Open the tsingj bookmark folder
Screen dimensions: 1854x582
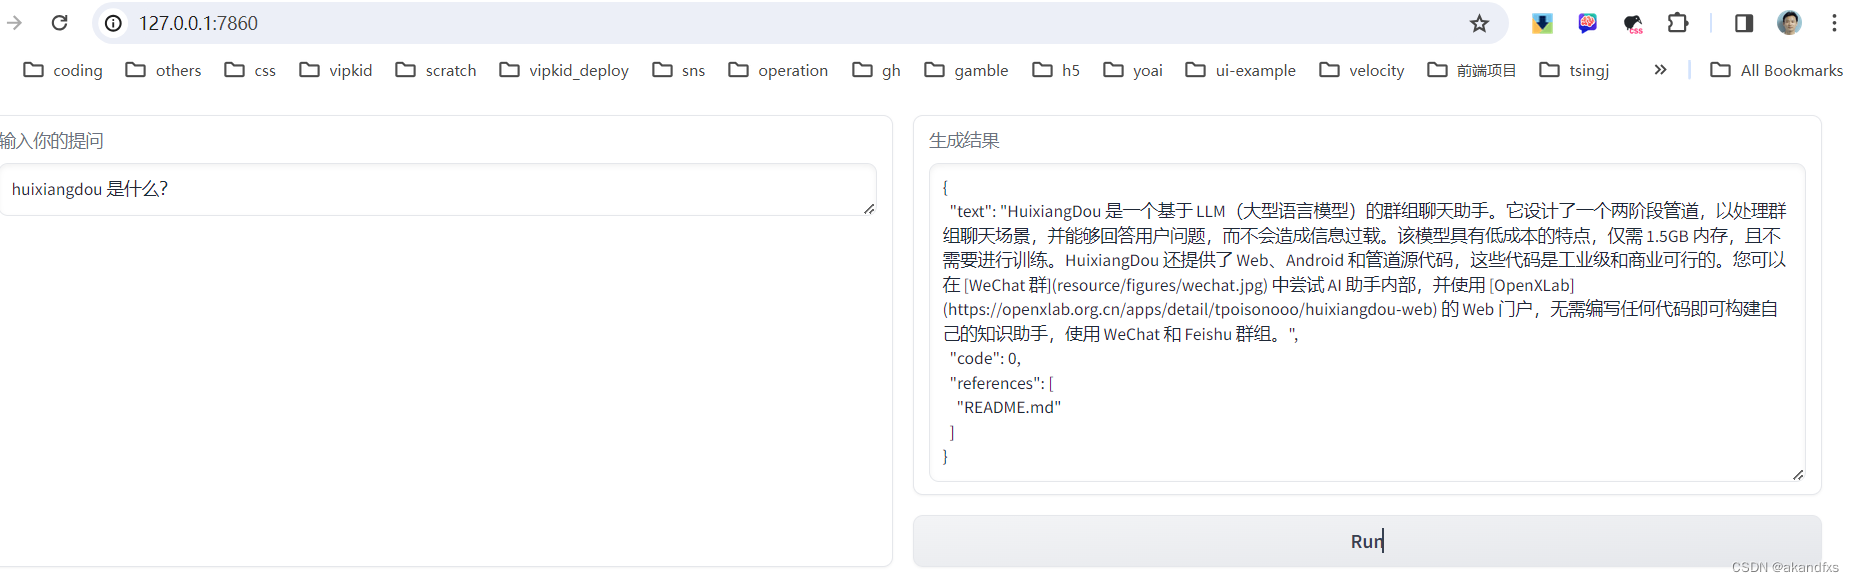pos(1575,70)
